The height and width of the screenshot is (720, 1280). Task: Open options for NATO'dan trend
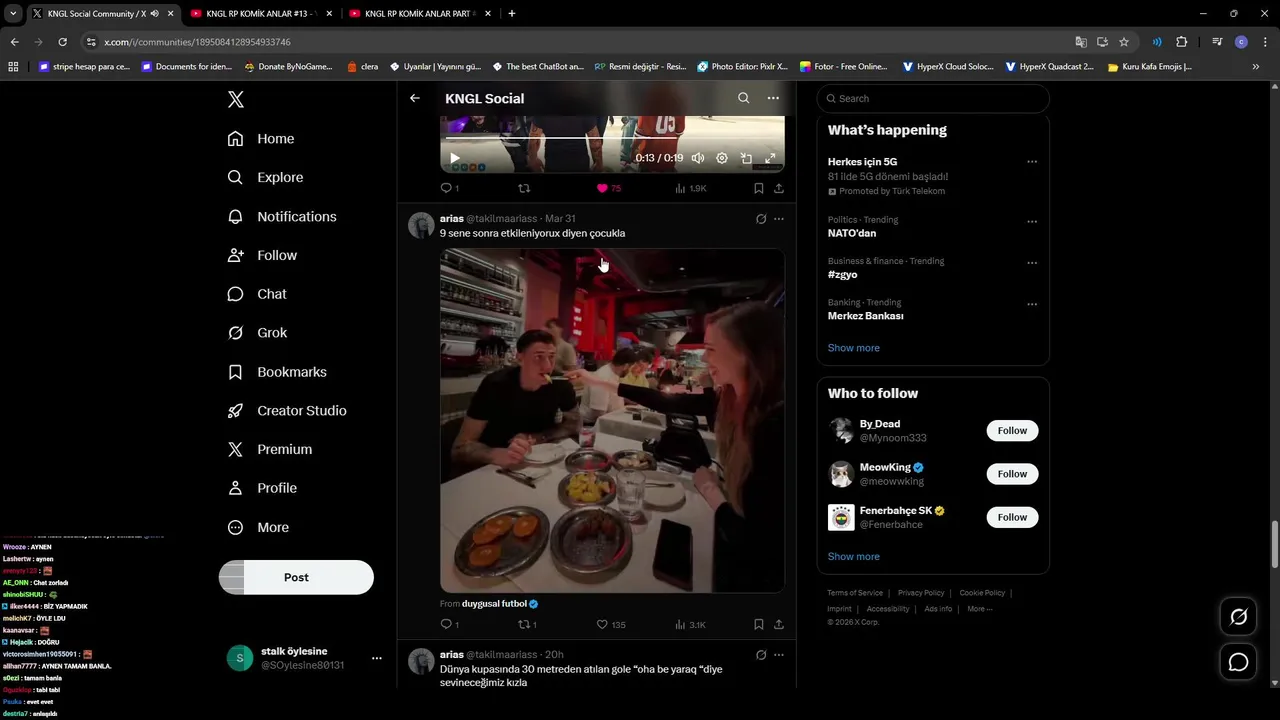point(1032,221)
